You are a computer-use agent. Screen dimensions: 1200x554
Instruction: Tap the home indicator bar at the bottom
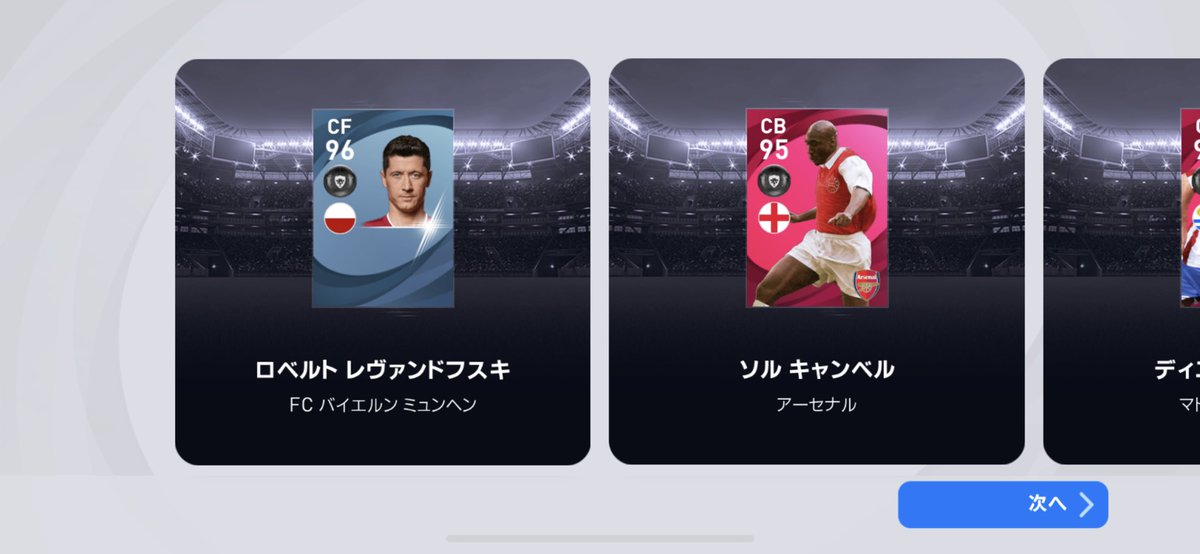coord(600,539)
